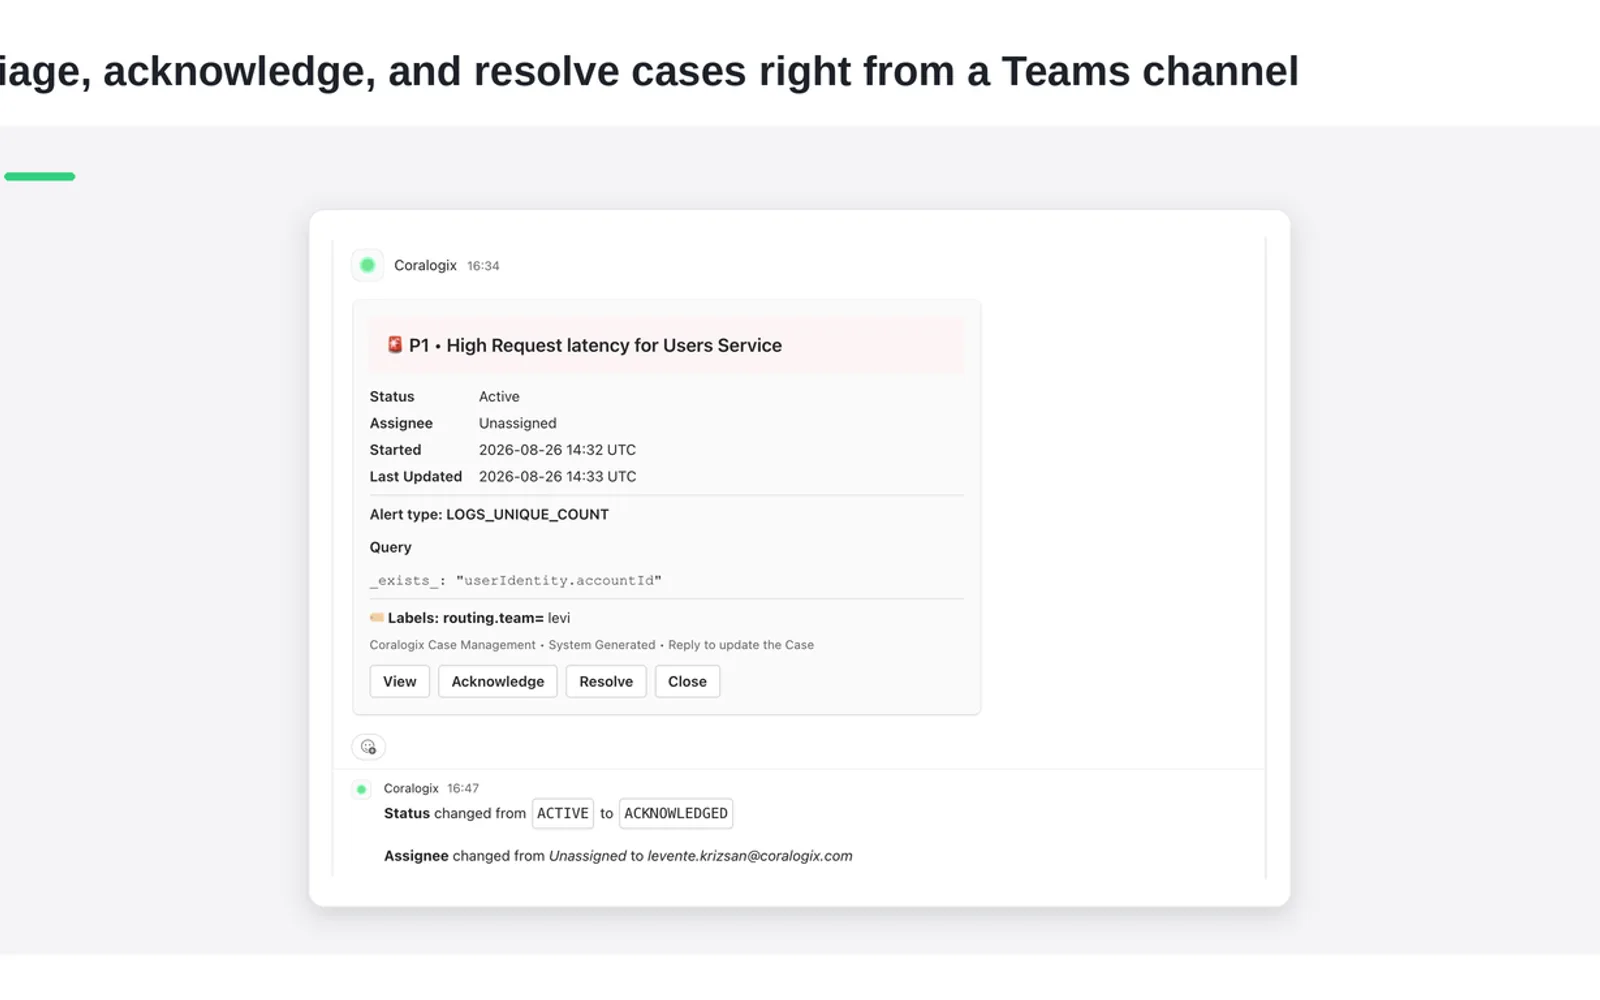
Task: Select the green slide indicator bar
Action: tap(40, 177)
